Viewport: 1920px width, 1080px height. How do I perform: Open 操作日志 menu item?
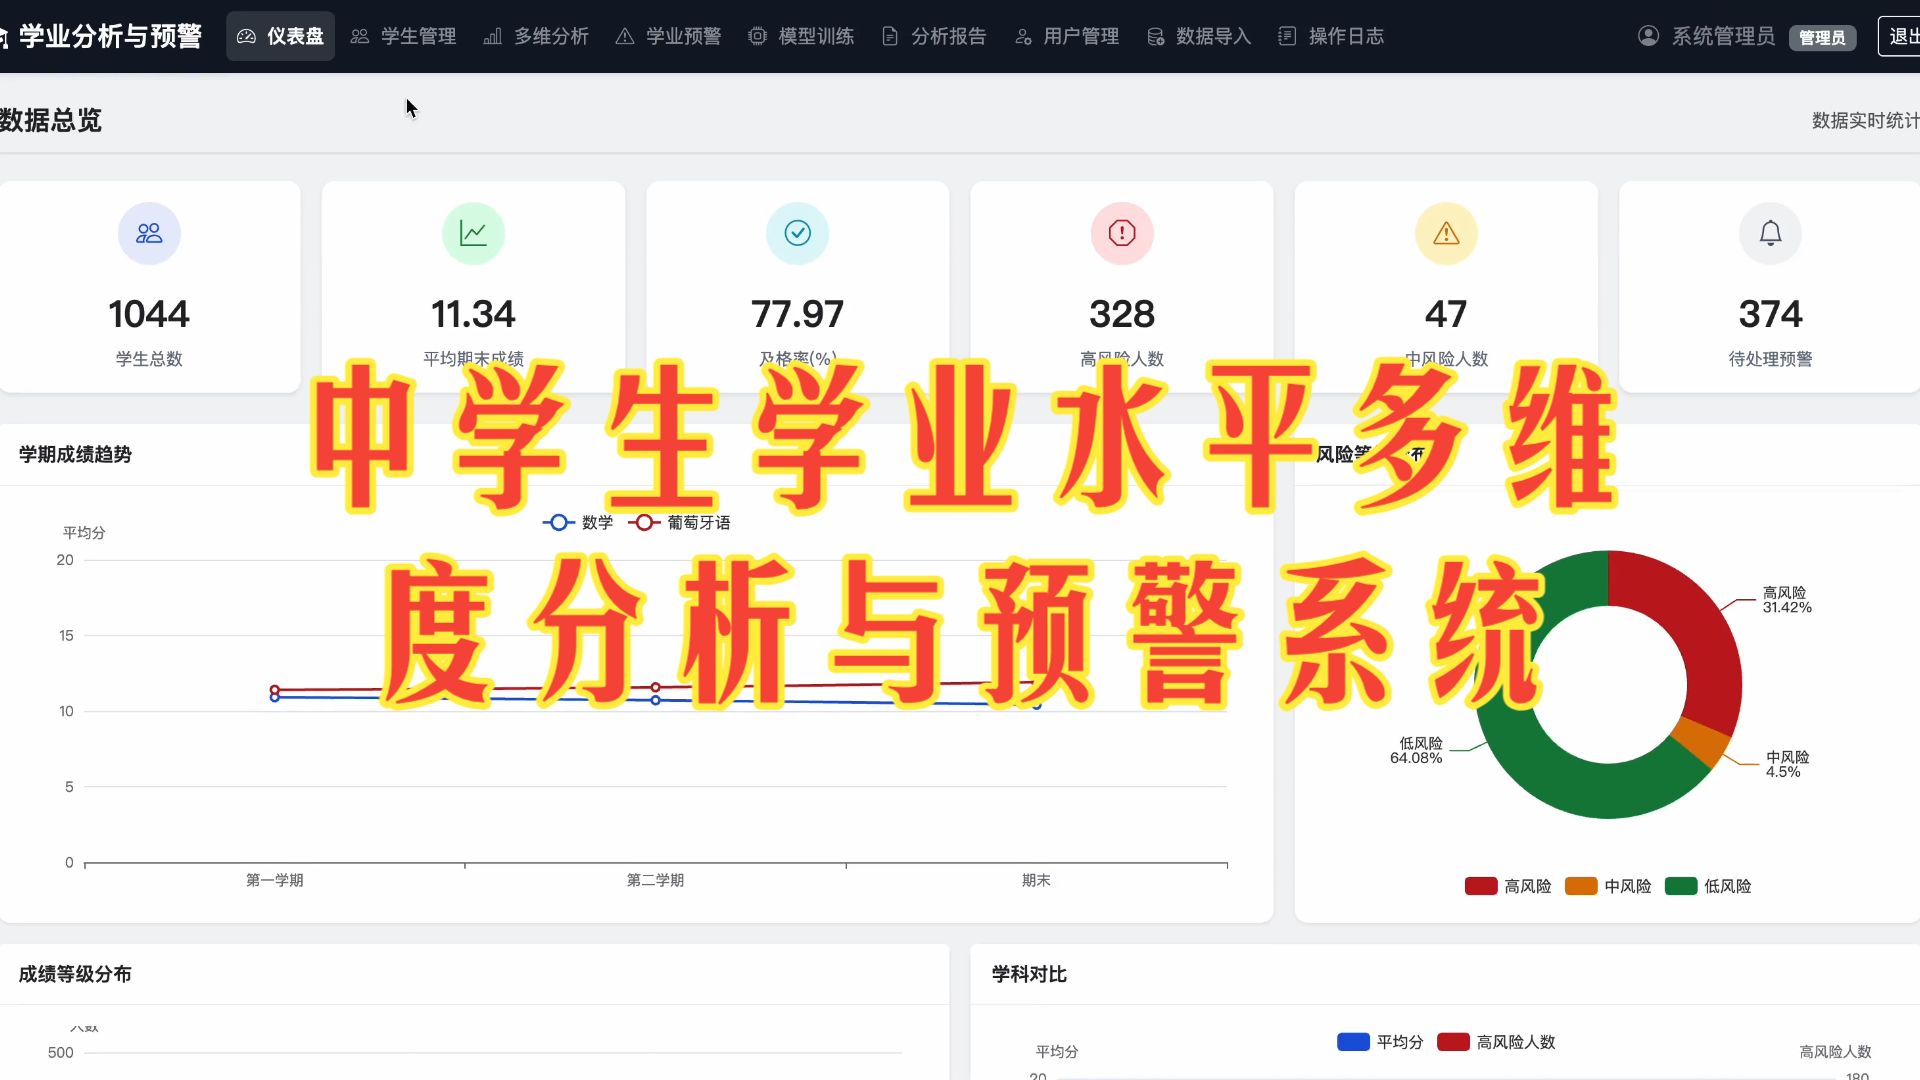(x=1331, y=36)
